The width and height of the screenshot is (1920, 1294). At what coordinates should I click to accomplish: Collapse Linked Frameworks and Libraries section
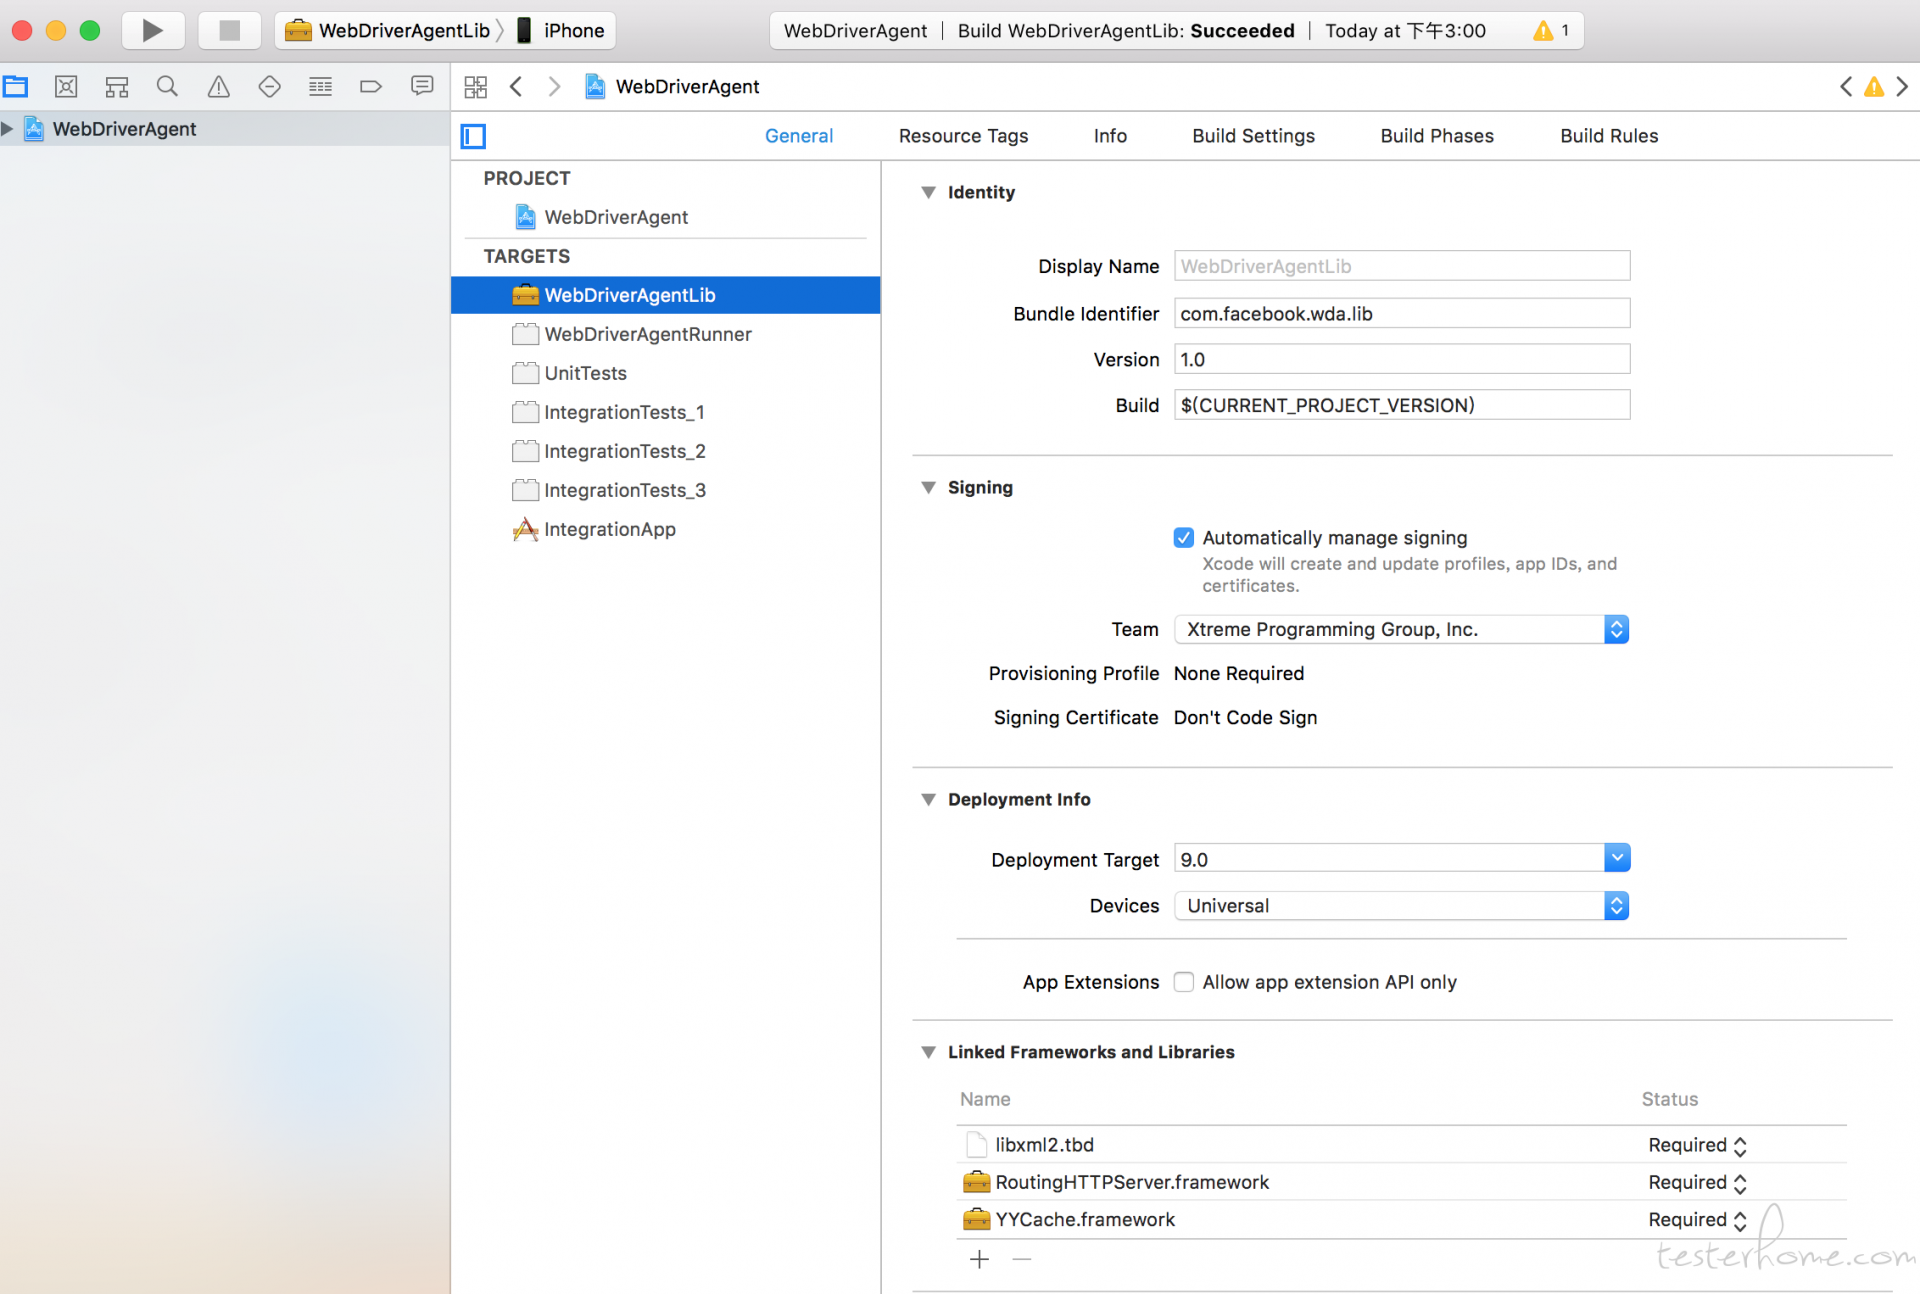(928, 1052)
